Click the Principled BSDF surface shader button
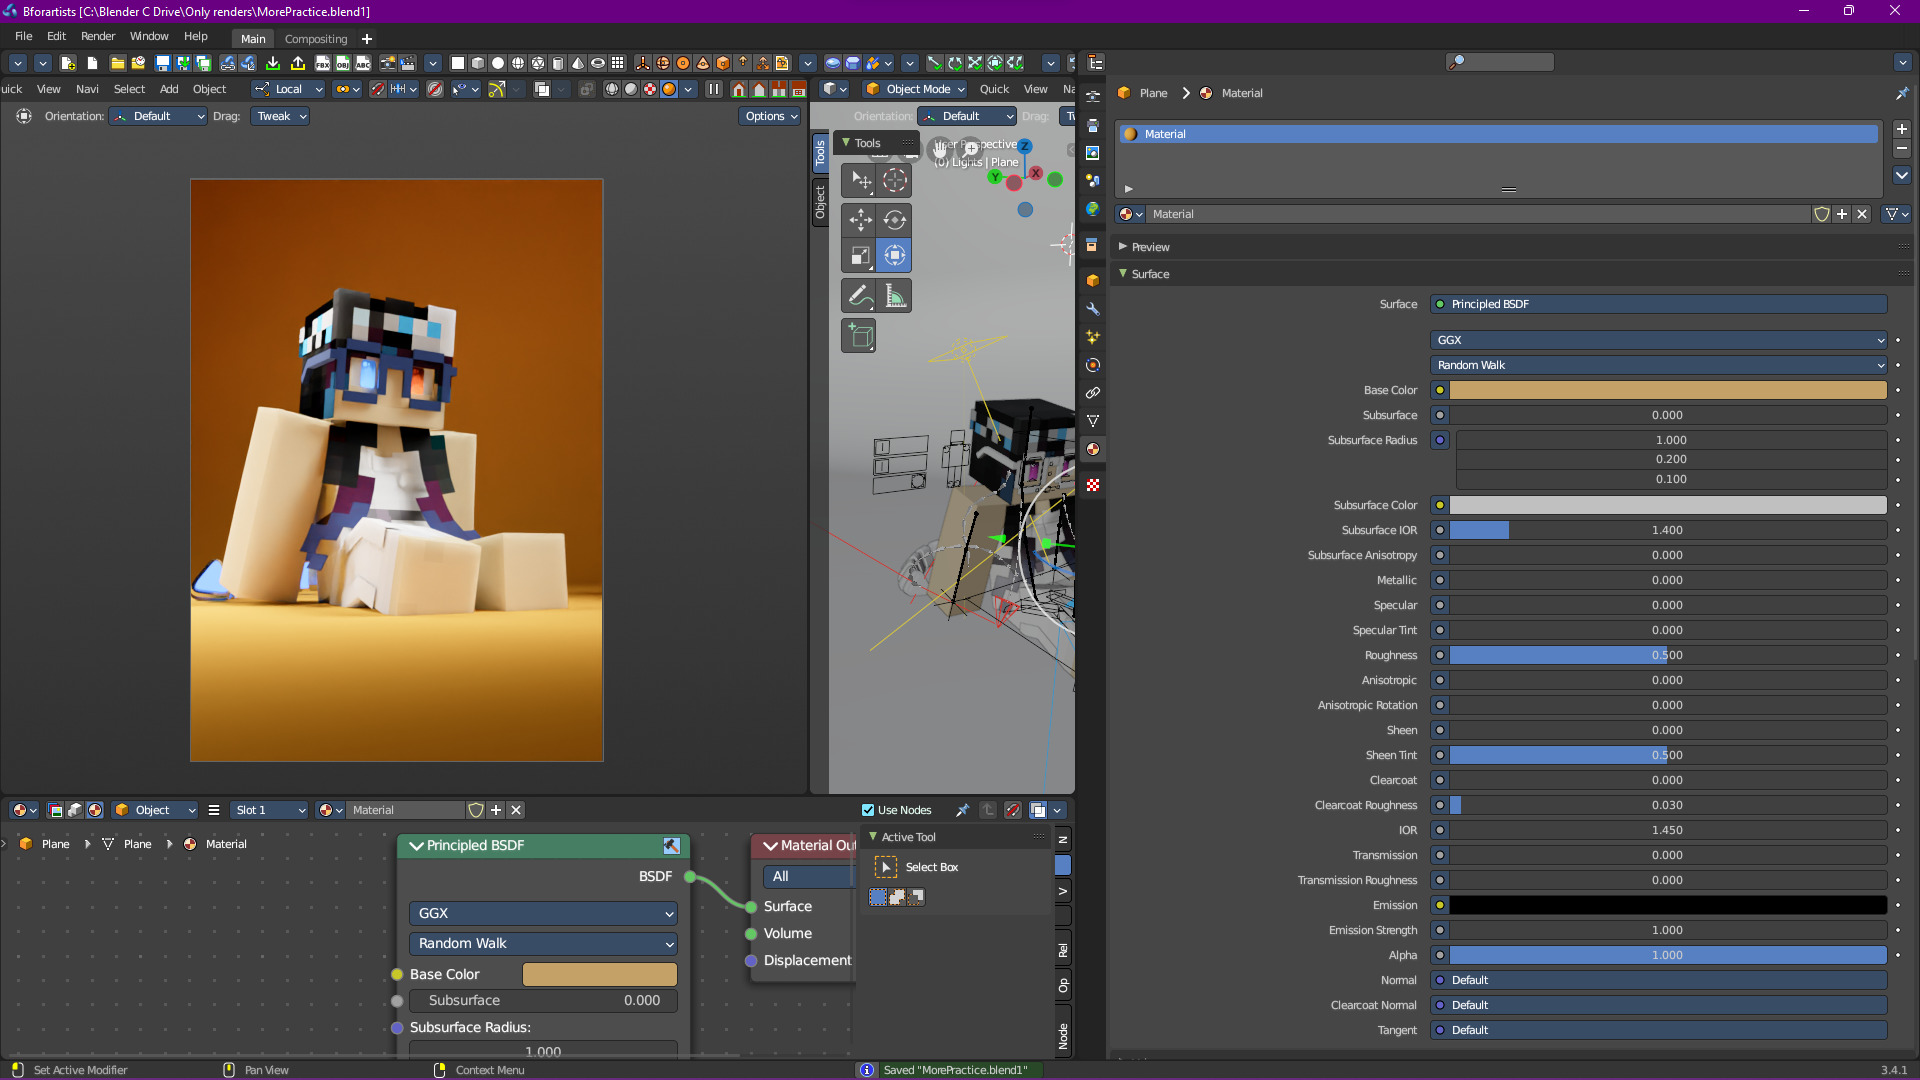 pyautogui.click(x=1659, y=304)
